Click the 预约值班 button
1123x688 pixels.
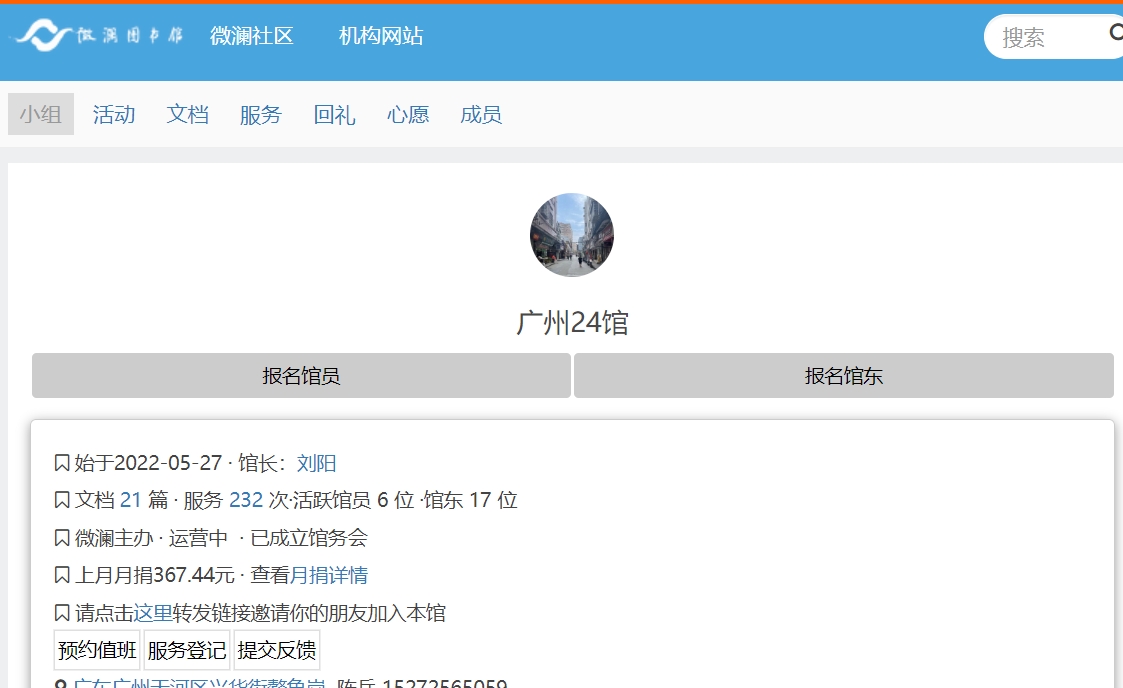coord(97,650)
